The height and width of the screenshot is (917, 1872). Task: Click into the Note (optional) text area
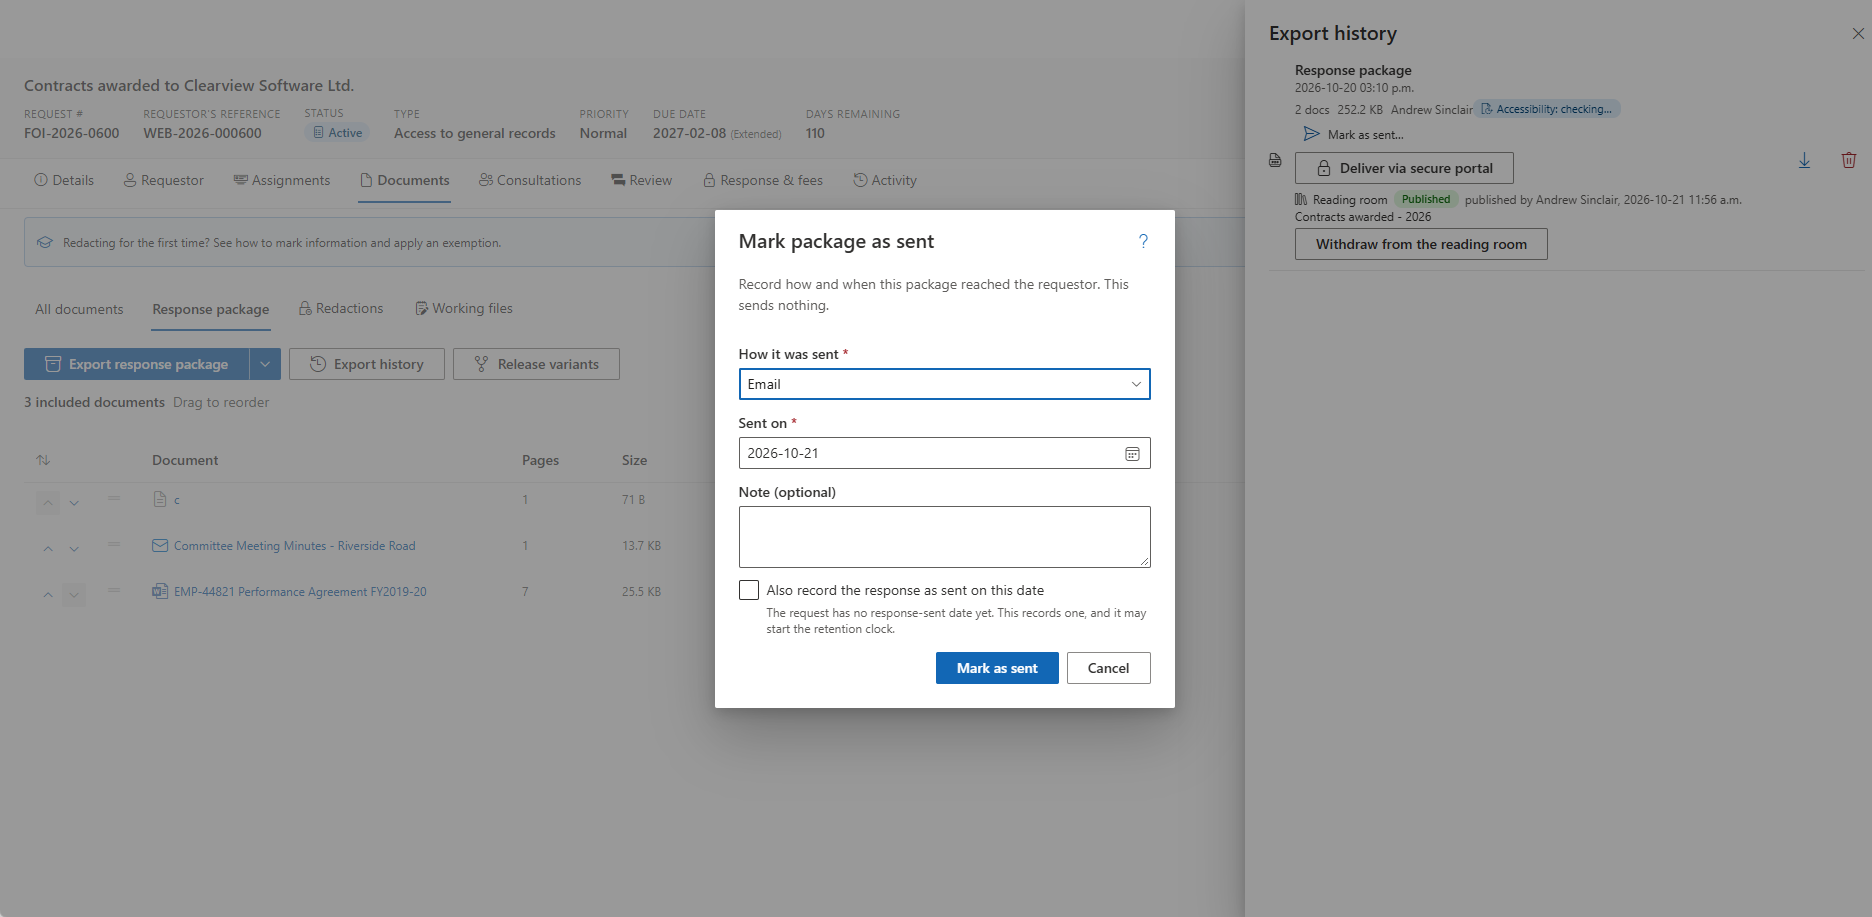coord(944,537)
